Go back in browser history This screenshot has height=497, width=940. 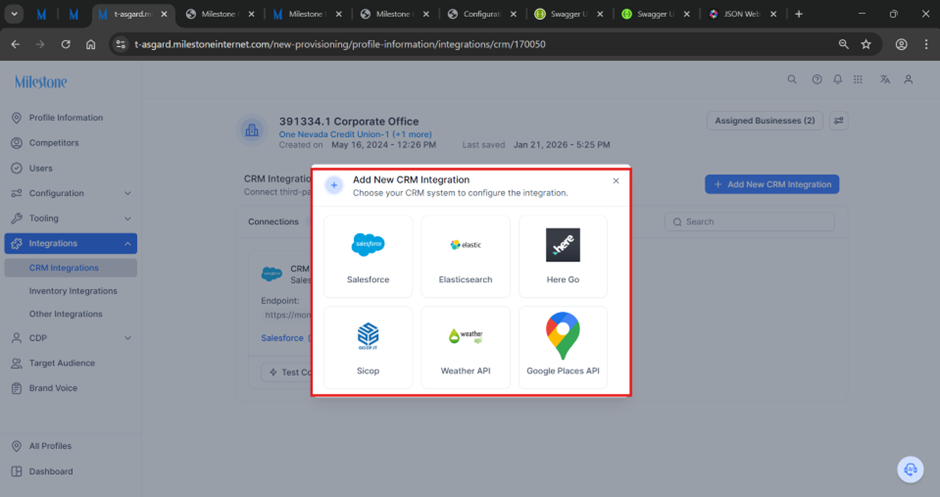16,44
